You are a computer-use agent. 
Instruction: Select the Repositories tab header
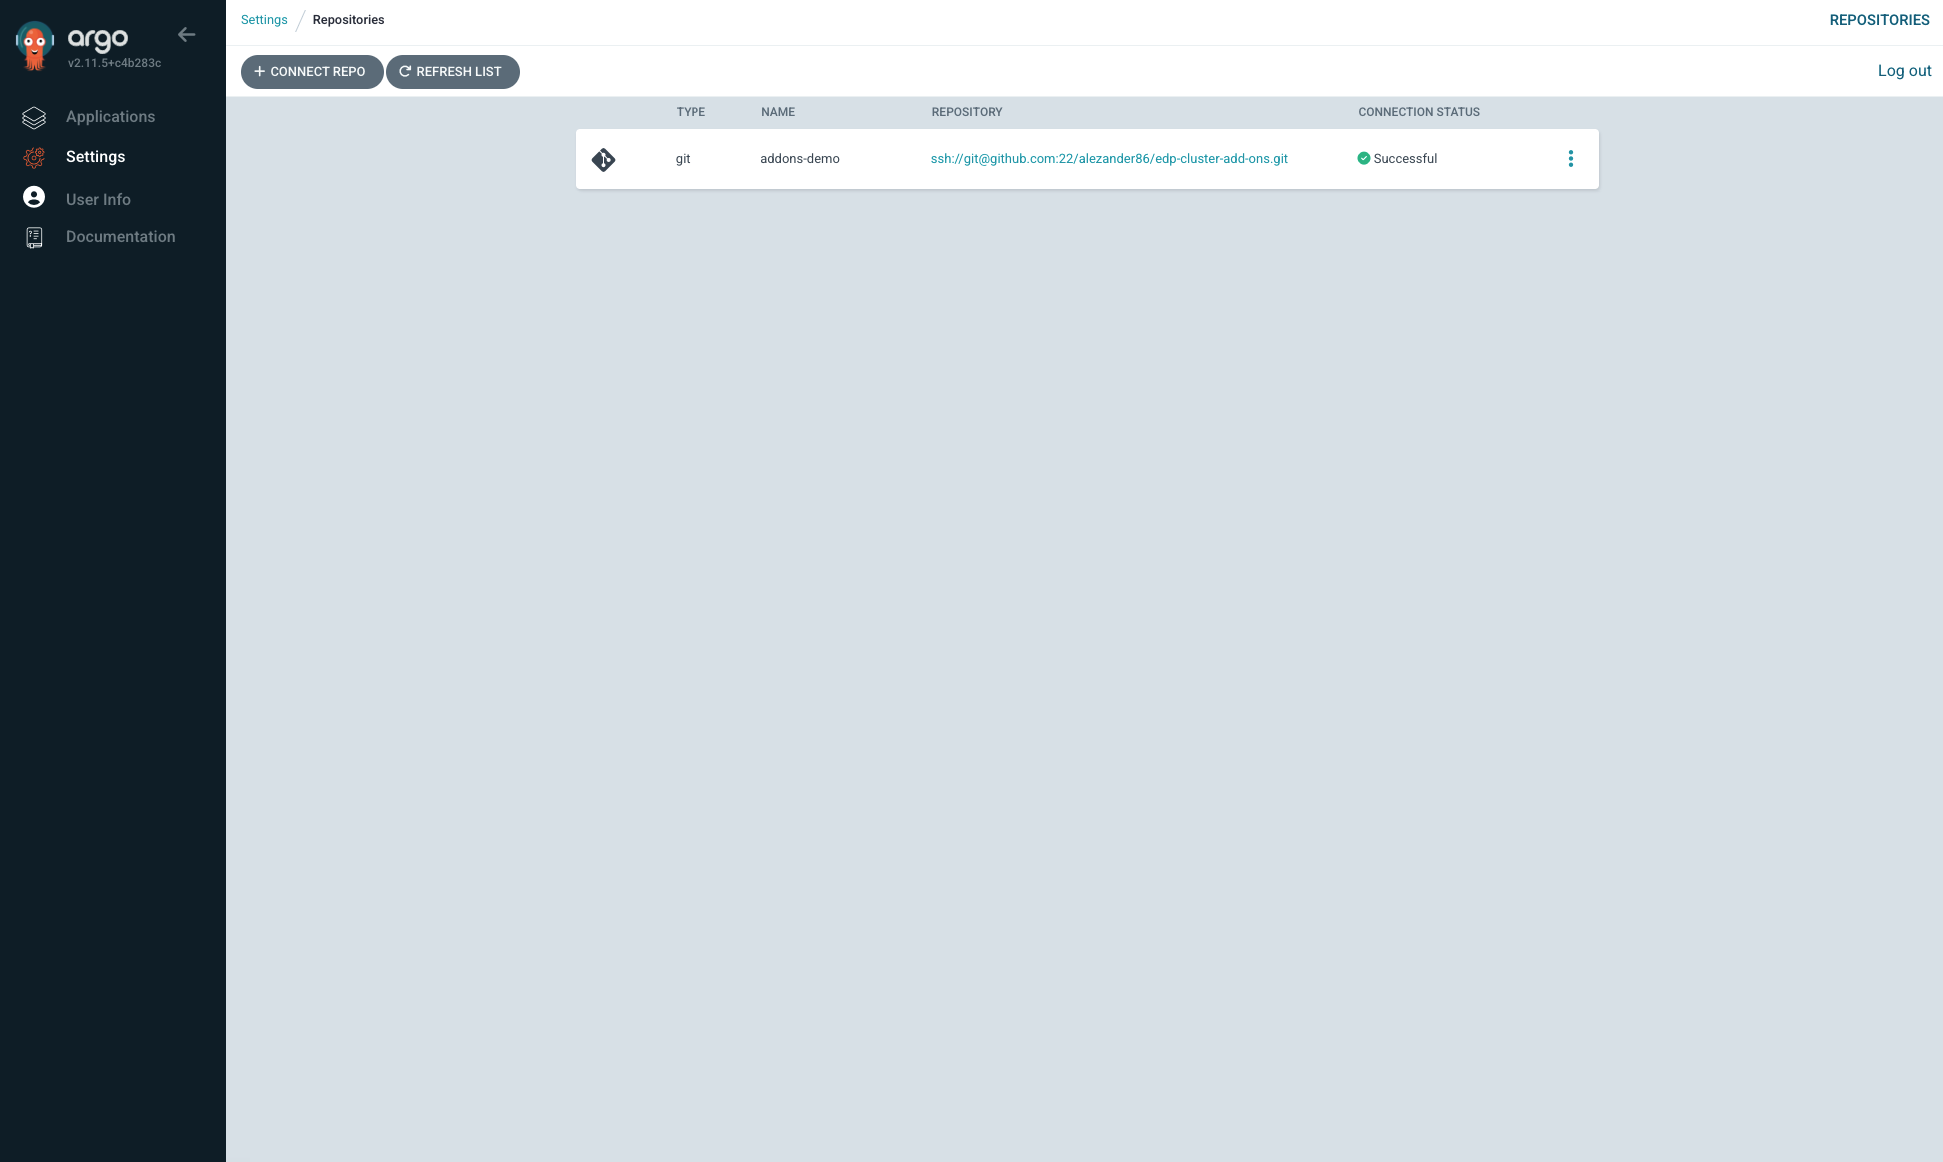[x=1878, y=19]
